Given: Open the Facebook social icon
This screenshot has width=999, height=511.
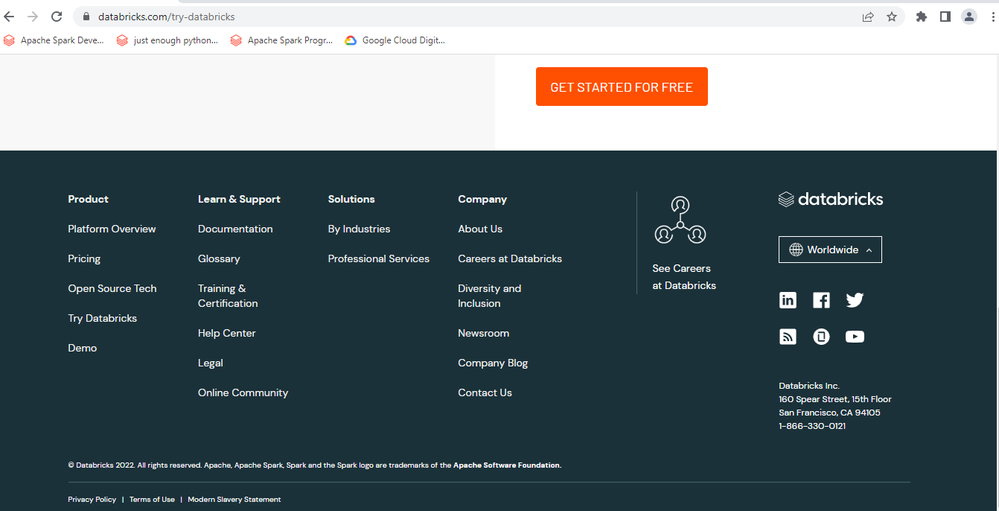Looking at the screenshot, I should tap(821, 300).
